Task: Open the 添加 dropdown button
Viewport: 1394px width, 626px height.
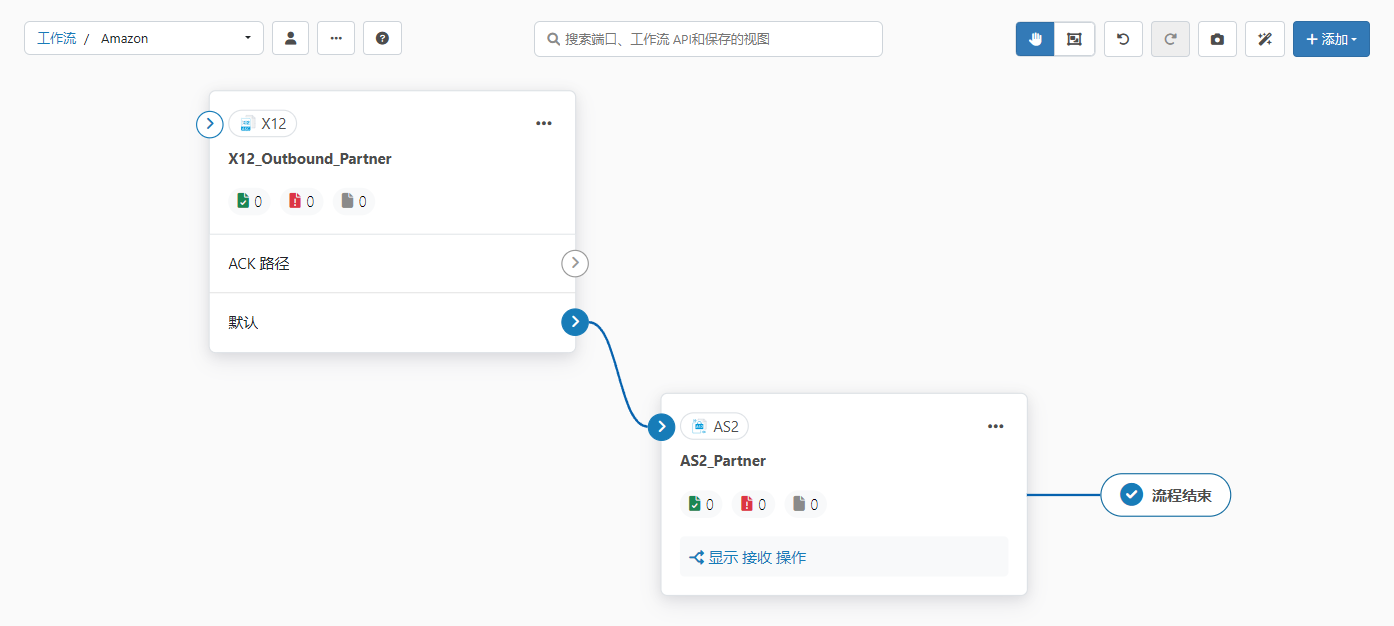Action: point(1330,39)
